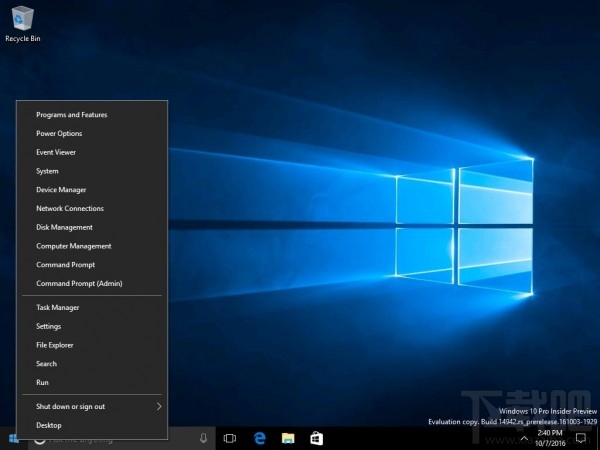
Task: Click the Cortana microphone icon
Action: tap(204, 438)
